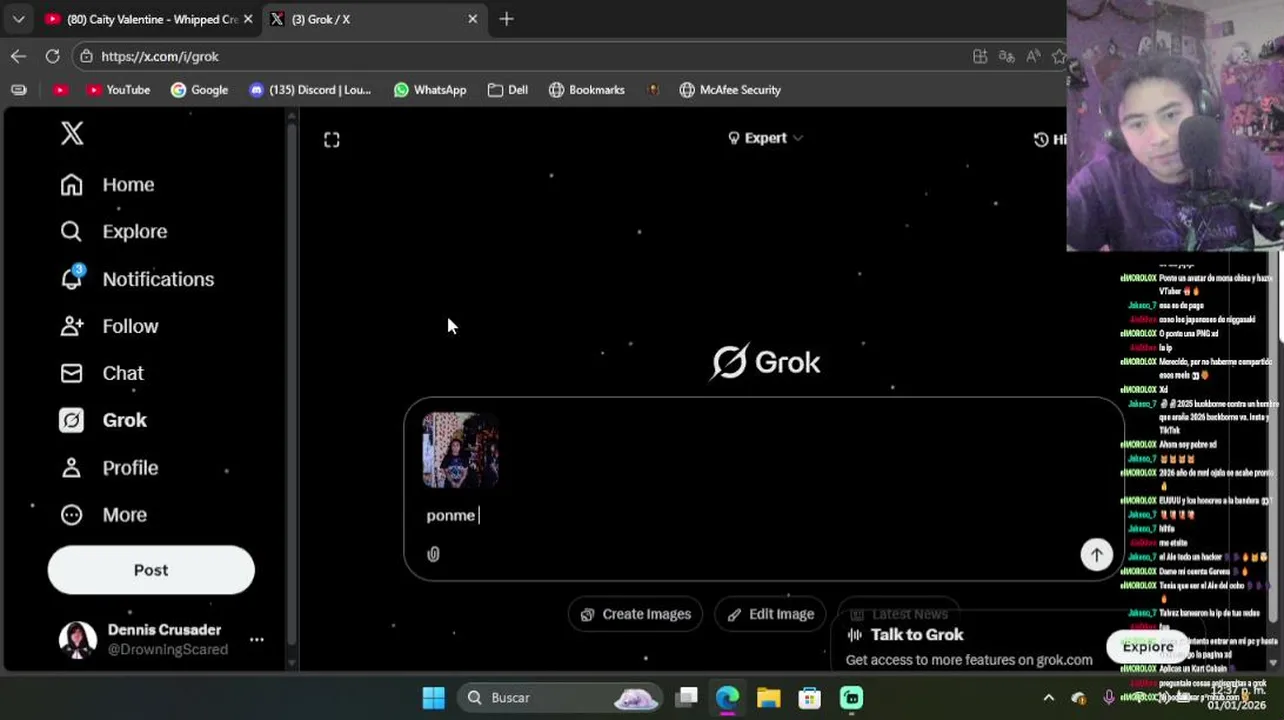Click Talk to Grok
The height and width of the screenshot is (720, 1284).
tap(906, 635)
